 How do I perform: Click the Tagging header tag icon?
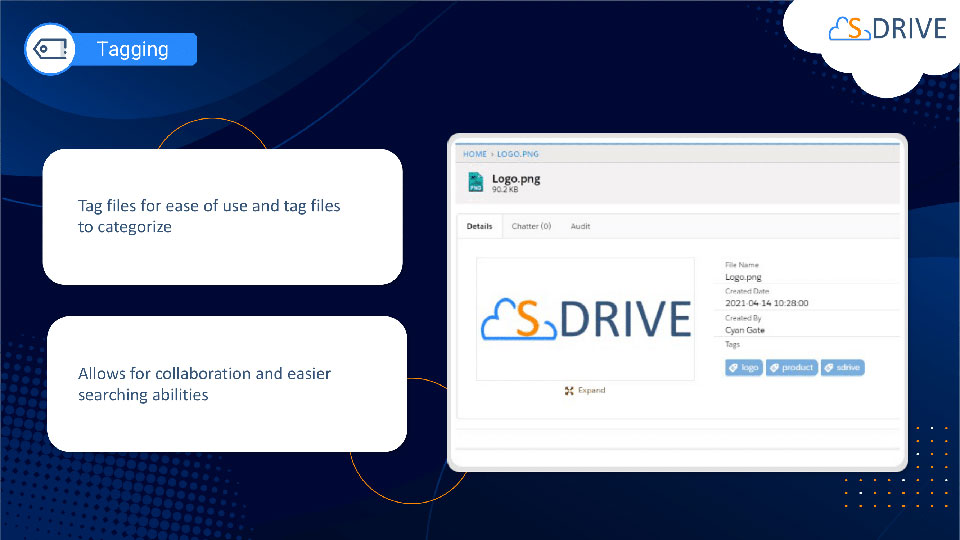click(50, 49)
